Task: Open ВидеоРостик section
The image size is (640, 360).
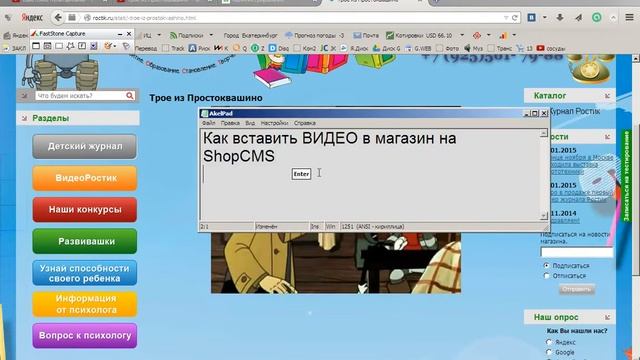Action: click(x=84, y=178)
